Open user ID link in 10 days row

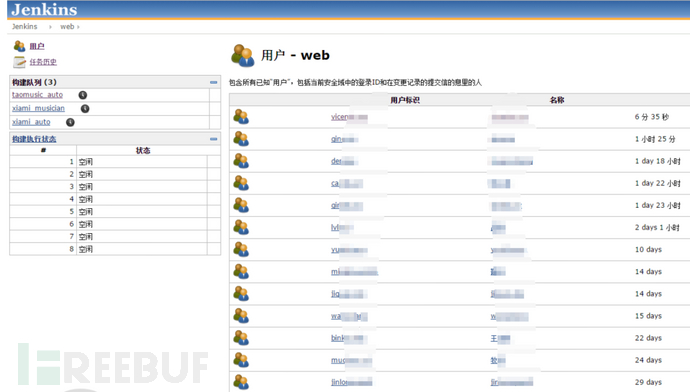coord(349,249)
